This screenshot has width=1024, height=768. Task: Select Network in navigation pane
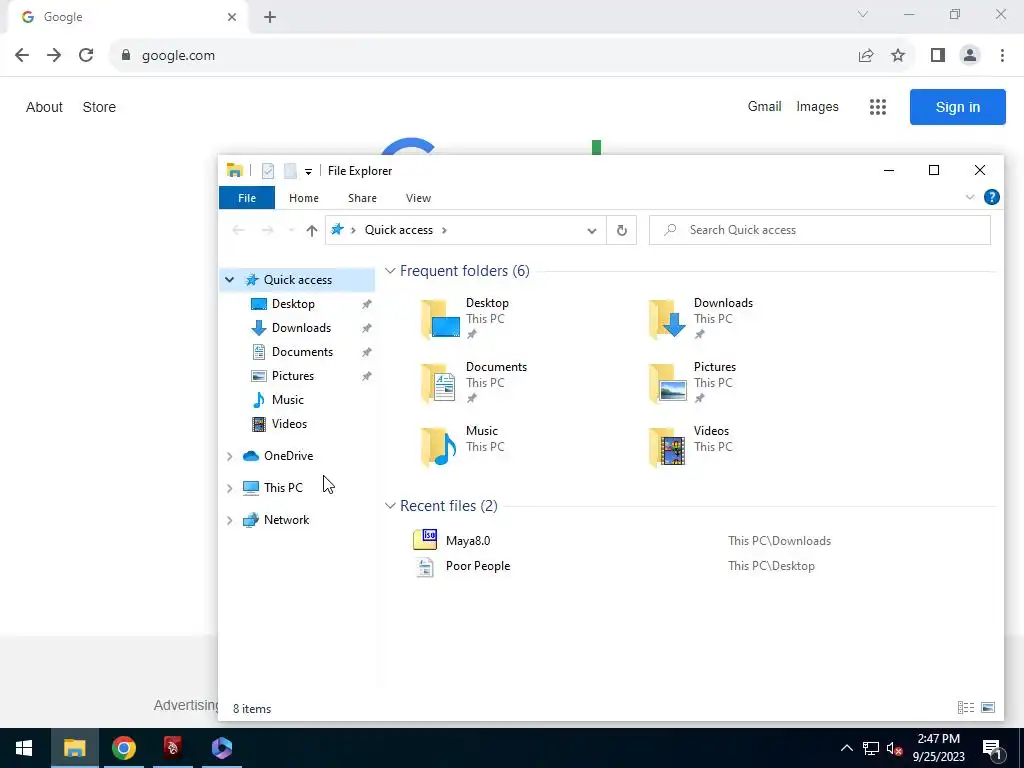286,520
